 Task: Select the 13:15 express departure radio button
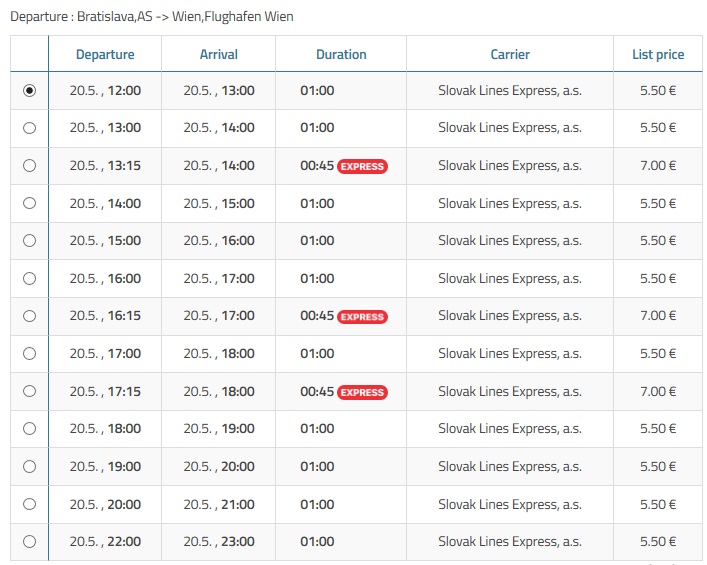tap(29, 166)
